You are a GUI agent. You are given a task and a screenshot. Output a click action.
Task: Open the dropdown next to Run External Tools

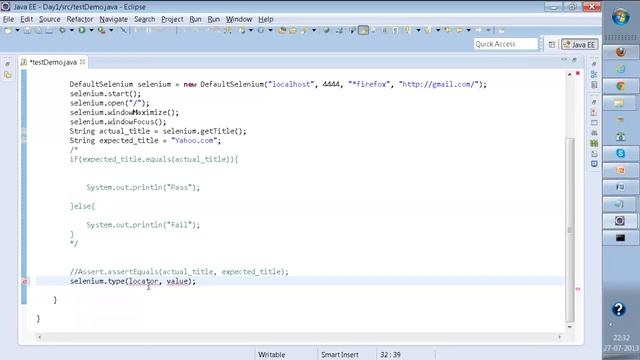(x=111, y=30)
